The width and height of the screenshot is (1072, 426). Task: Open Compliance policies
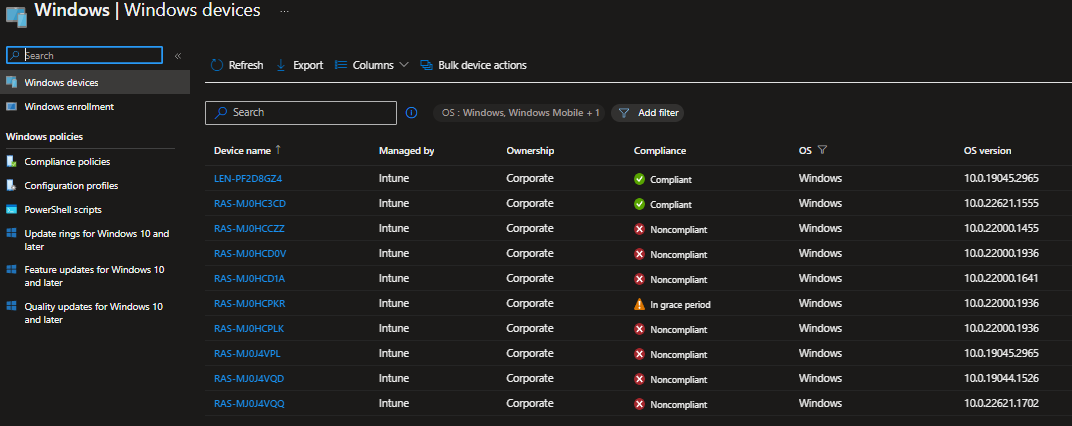67,161
